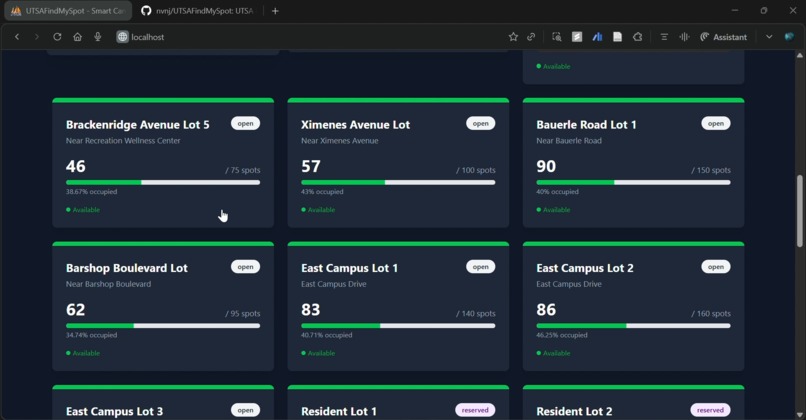Click the globe site info icon
This screenshot has height=420, width=806.
[x=122, y=37]
